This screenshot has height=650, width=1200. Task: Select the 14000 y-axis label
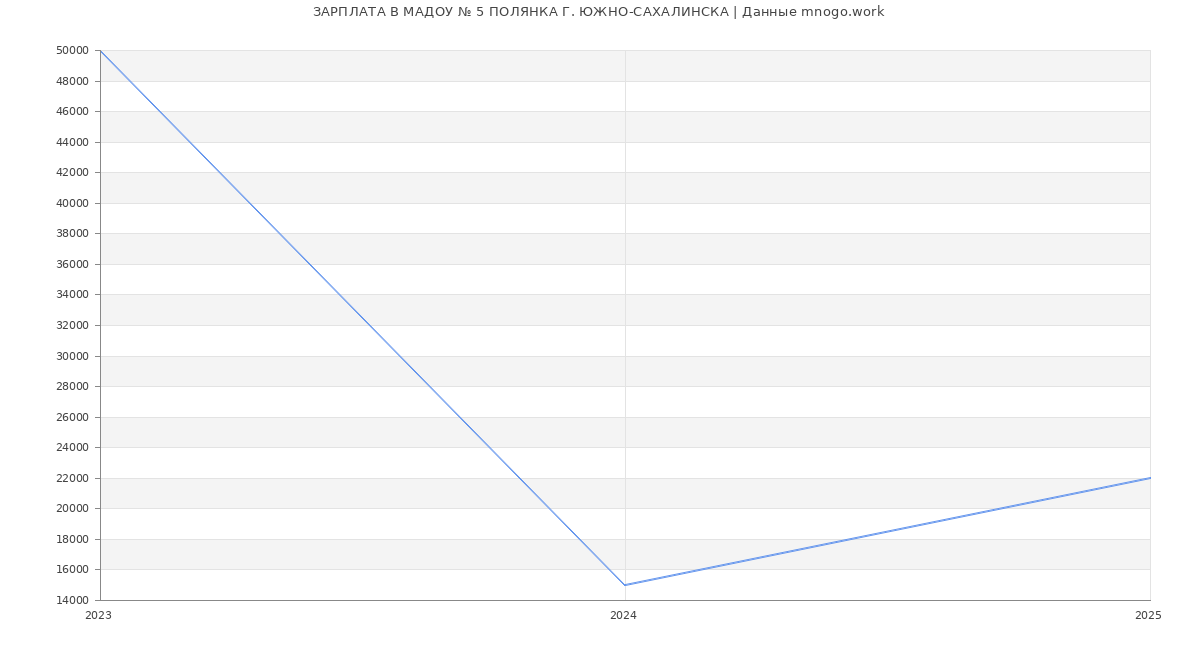point(72,600)
